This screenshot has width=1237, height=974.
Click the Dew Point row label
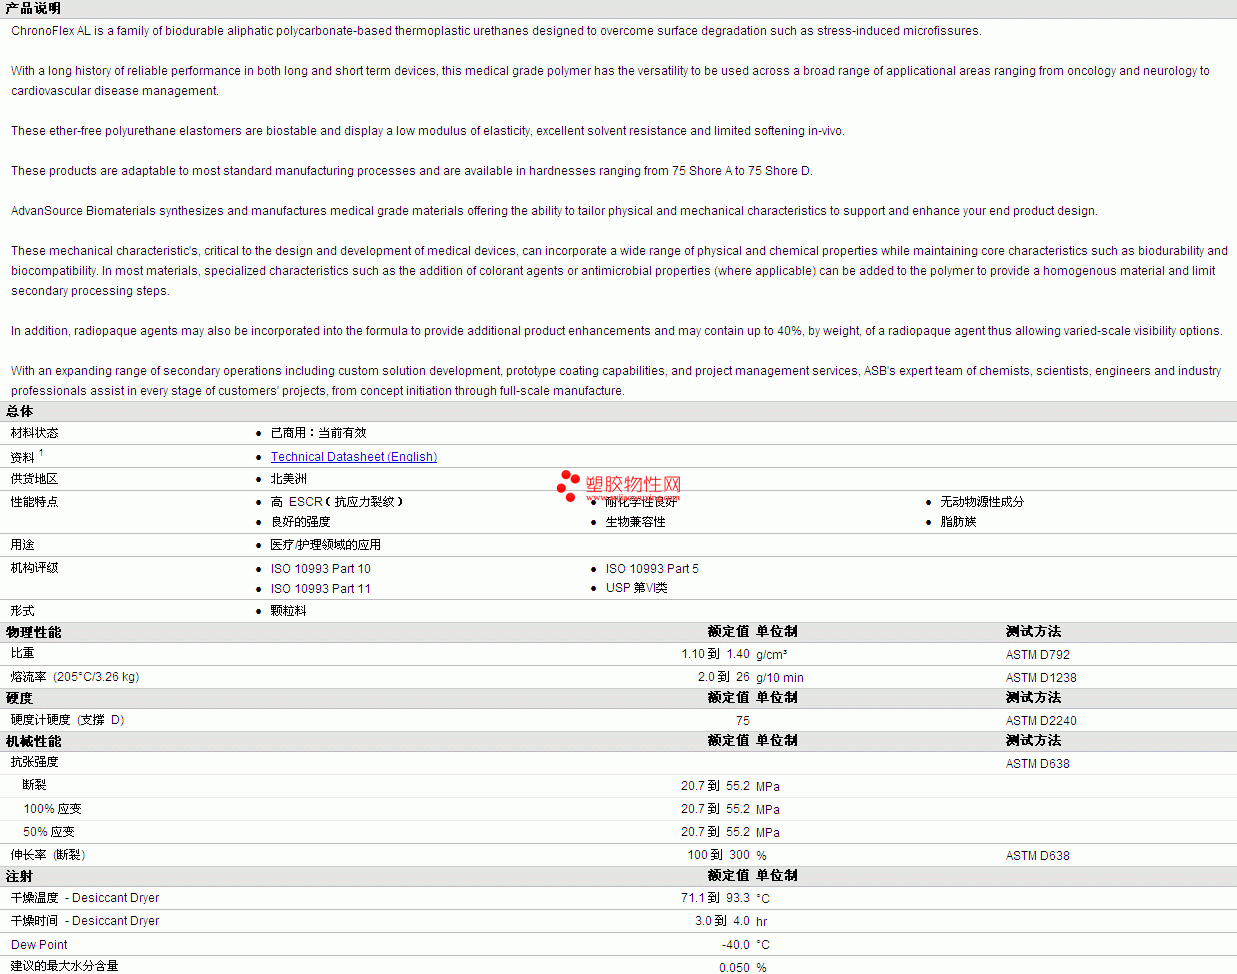[x=39, y=945]
